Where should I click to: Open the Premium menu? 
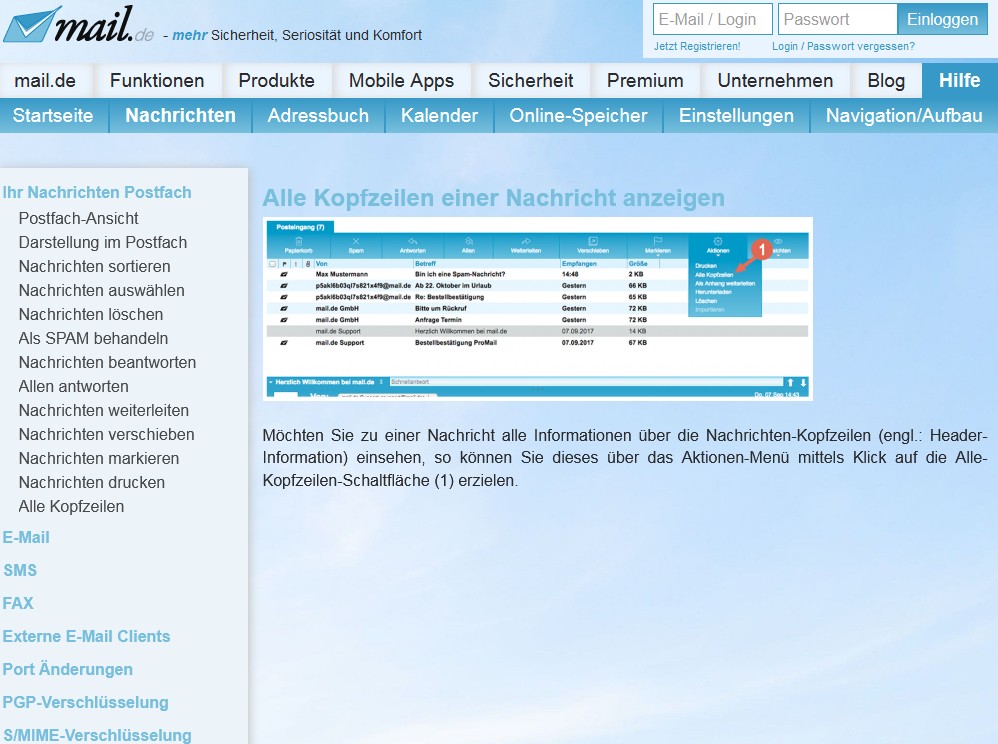click(x=645, y=80)
